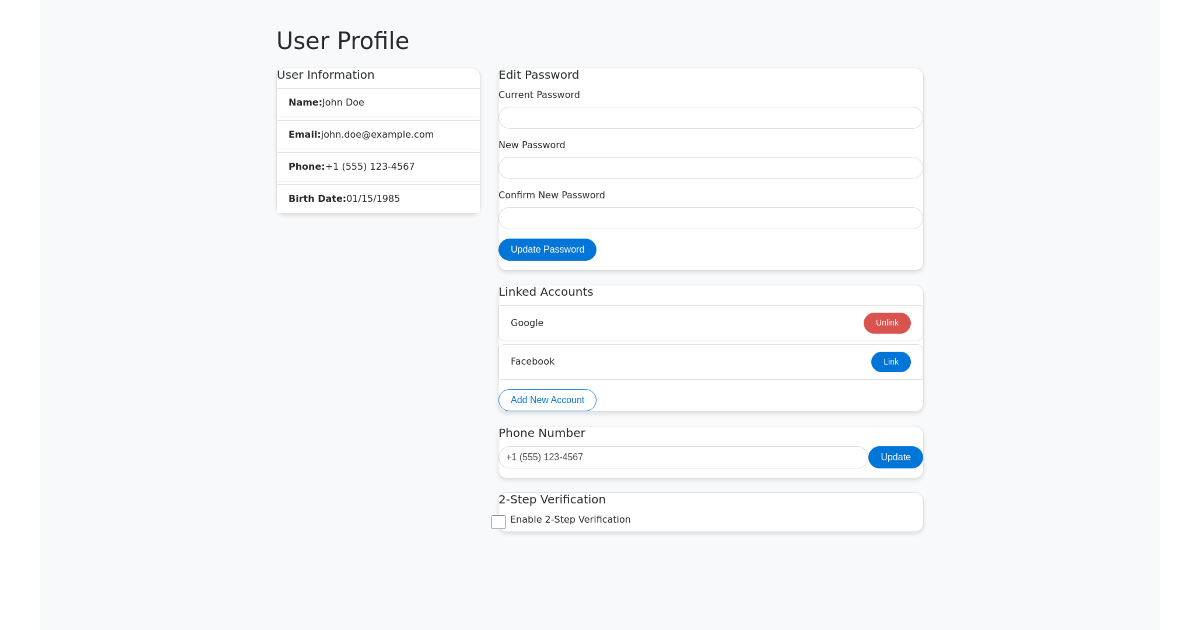Link the Facebook account
Screen dimensions: 1200x630
pos(890,361)
